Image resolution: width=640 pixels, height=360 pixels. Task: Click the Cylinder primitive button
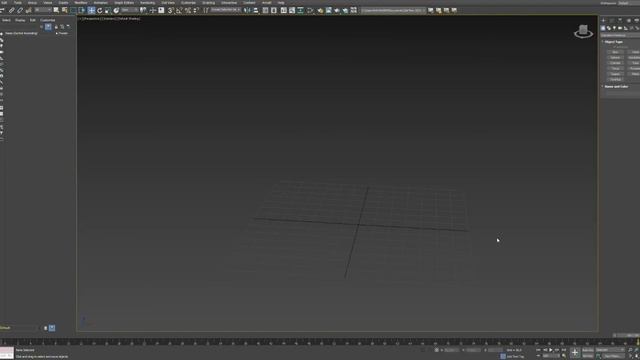[616, 63]
